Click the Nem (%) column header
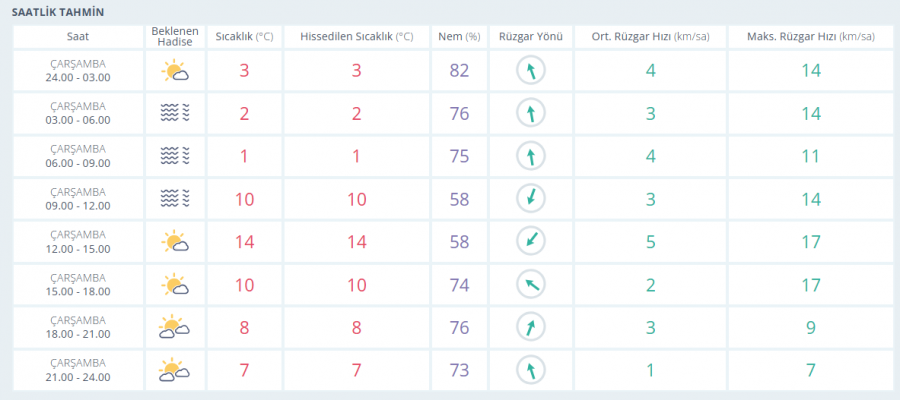The image size is (900, 400). click(459, 37)
